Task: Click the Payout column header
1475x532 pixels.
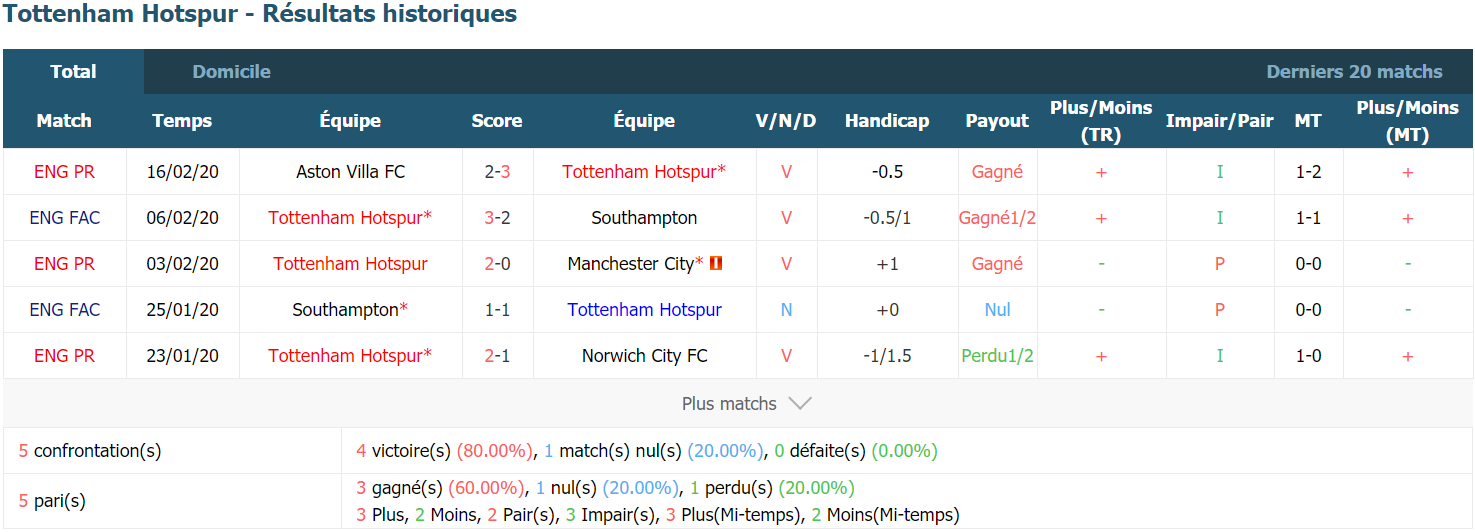Action: (x=997, y=121)
